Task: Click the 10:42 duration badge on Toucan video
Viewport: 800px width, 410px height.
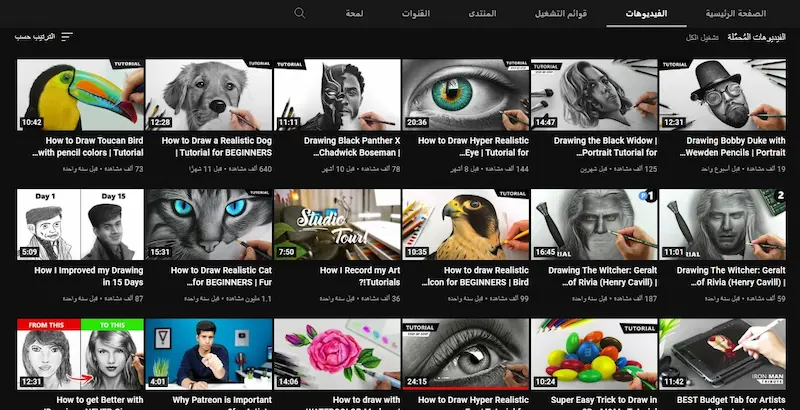Action: pyautogui.click(x=32, y=122)
